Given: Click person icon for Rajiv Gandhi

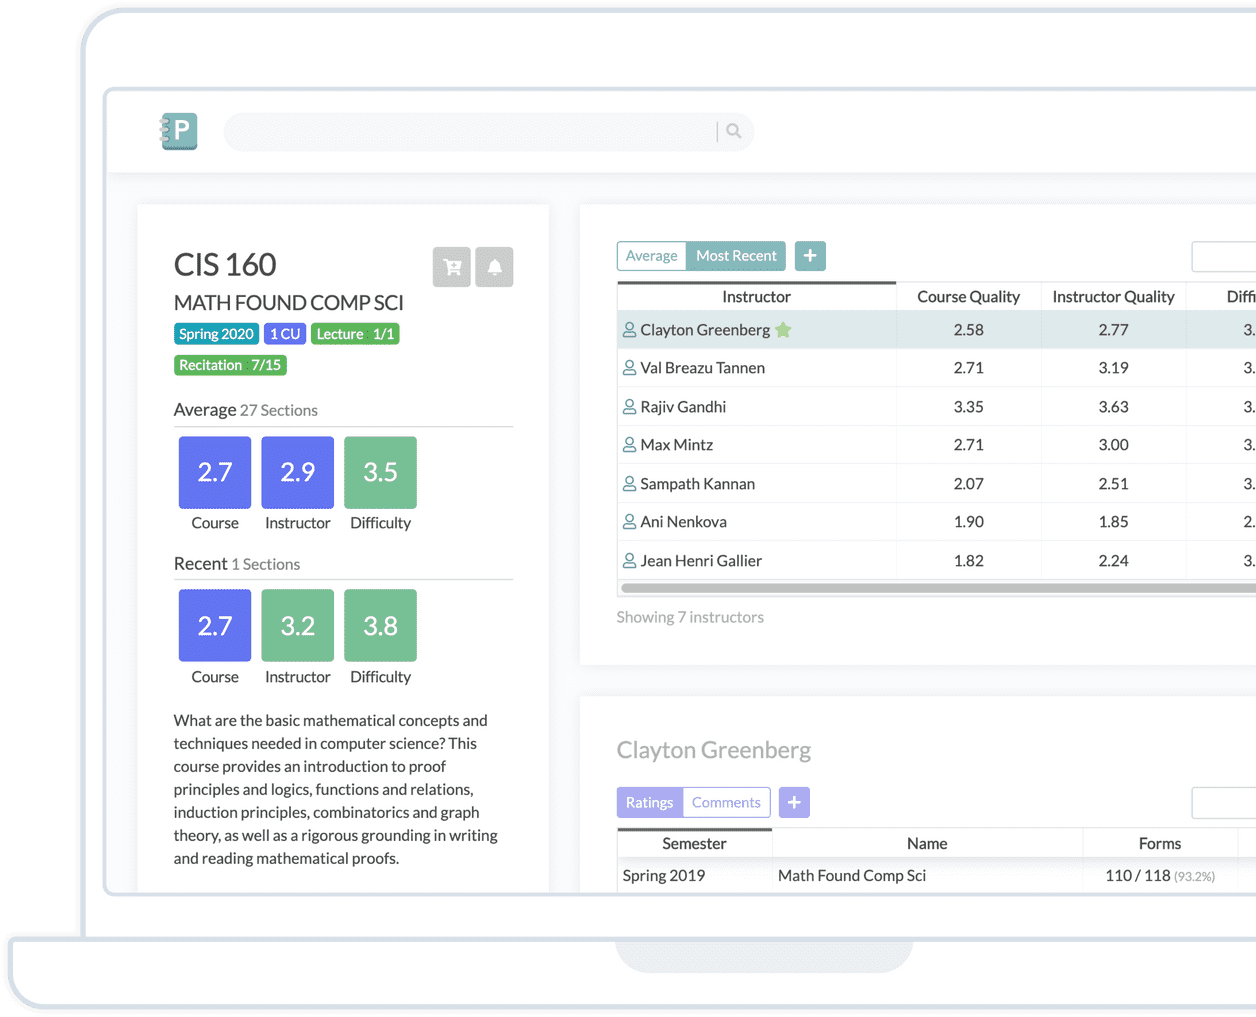Looking at the screenshot, I should 629,407.
